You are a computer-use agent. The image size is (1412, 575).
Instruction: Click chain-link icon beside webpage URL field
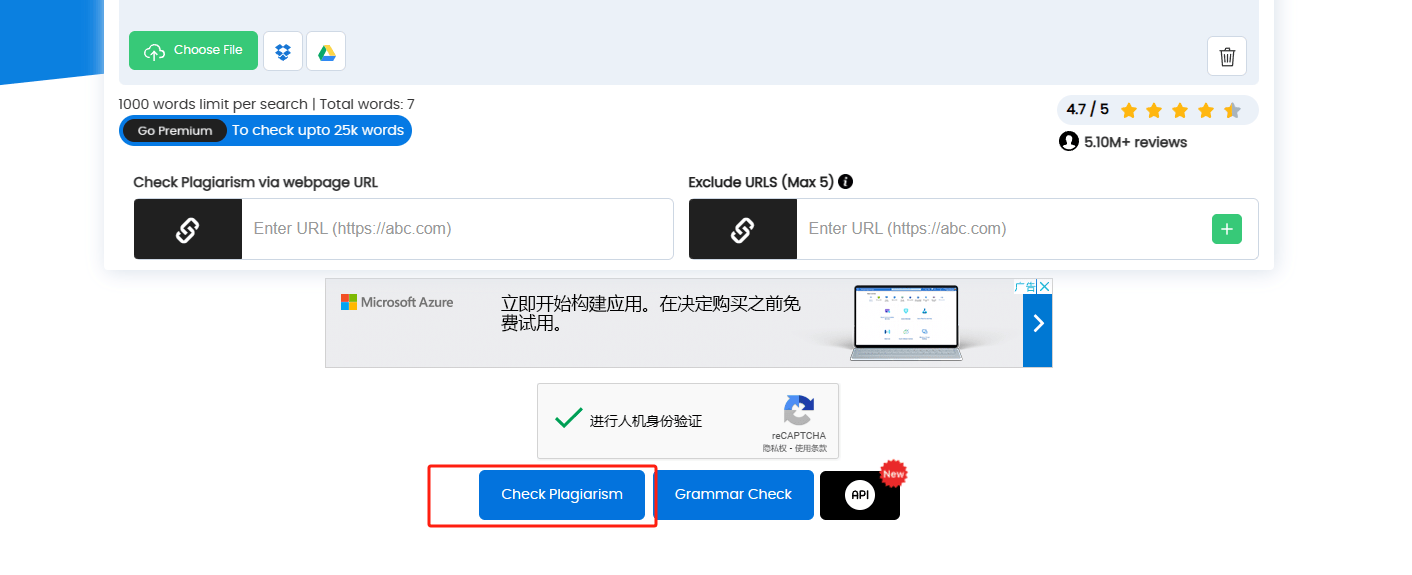pos(188,229)
